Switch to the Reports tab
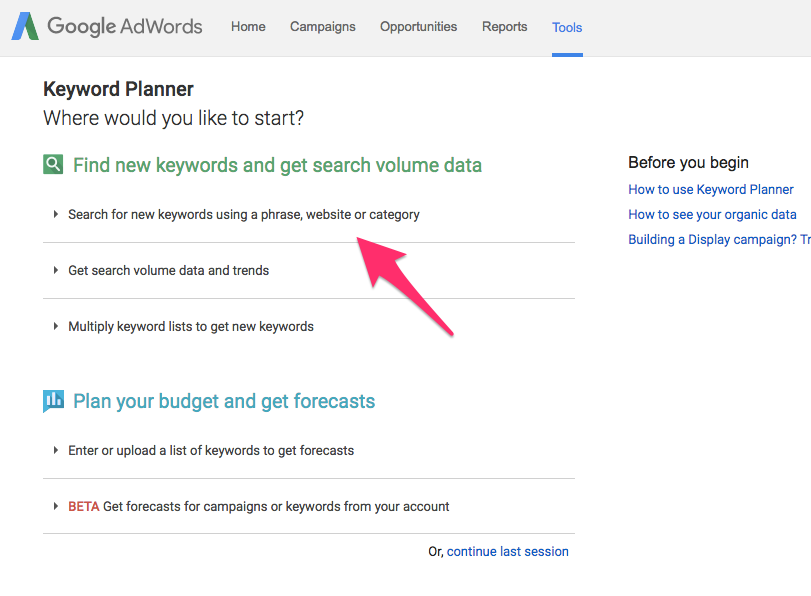Screen dimensions: 811x596 (x=504, y=27)
